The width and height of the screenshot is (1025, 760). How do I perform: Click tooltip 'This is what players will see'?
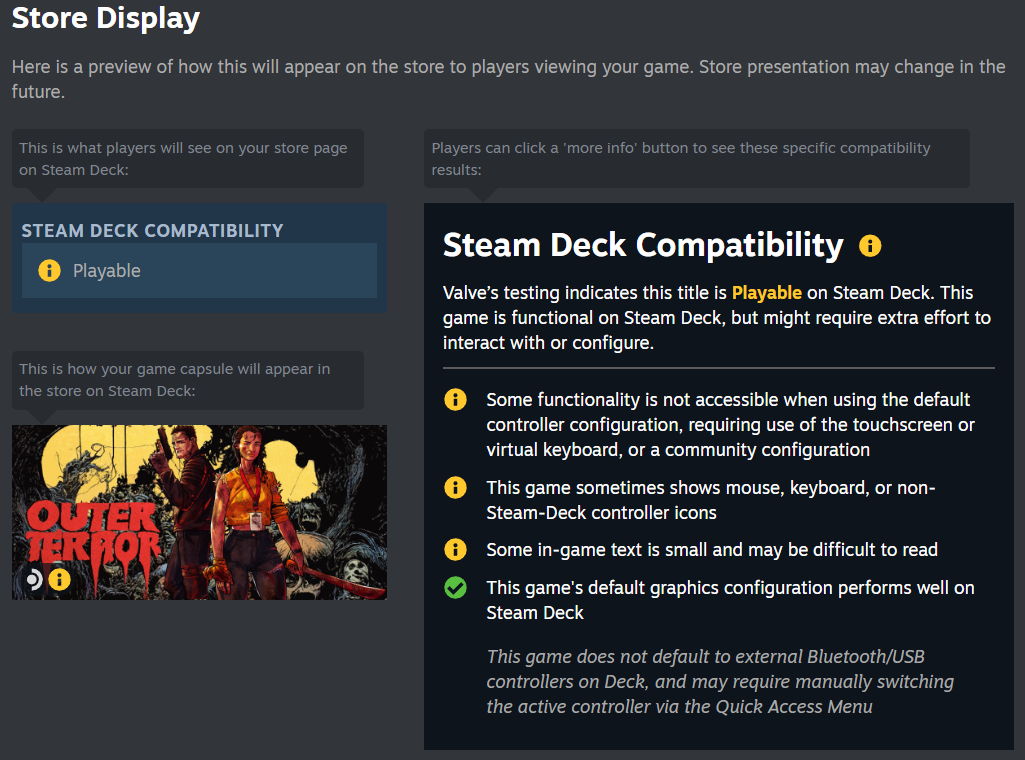point(188,159)
